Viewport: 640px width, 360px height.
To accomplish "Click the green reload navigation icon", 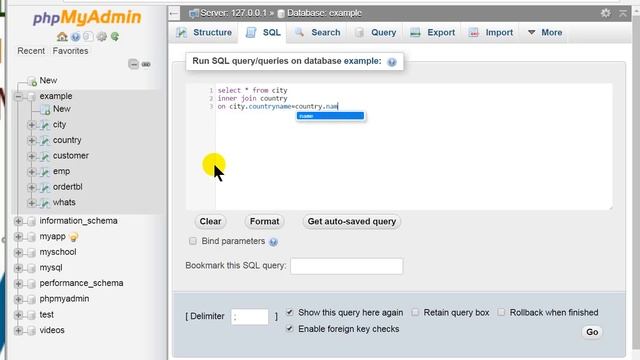I will click(x=115, y=37).
